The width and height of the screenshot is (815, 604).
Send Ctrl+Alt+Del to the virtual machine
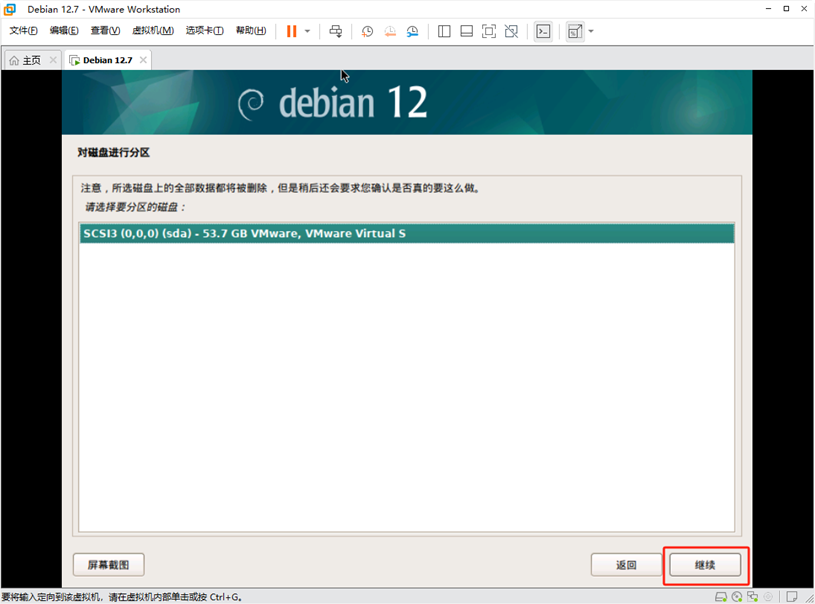point(336,31)
